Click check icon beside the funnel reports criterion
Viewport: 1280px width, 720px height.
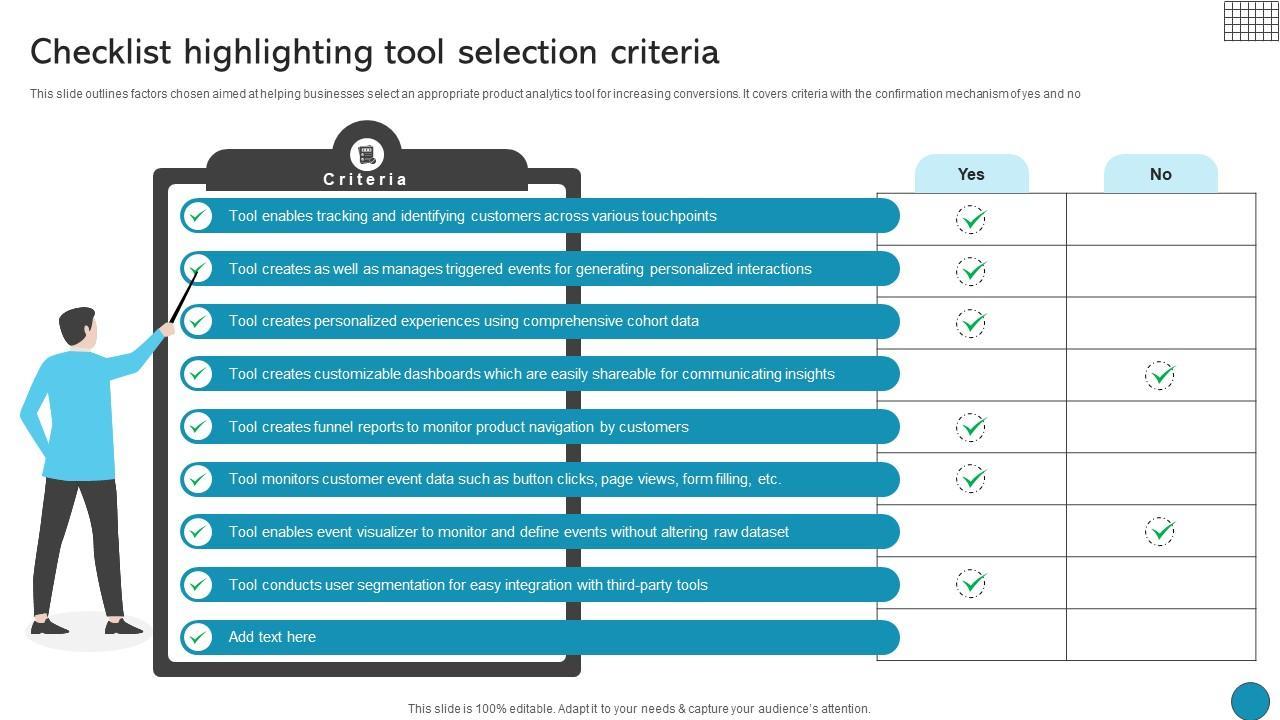coord(198,427)
